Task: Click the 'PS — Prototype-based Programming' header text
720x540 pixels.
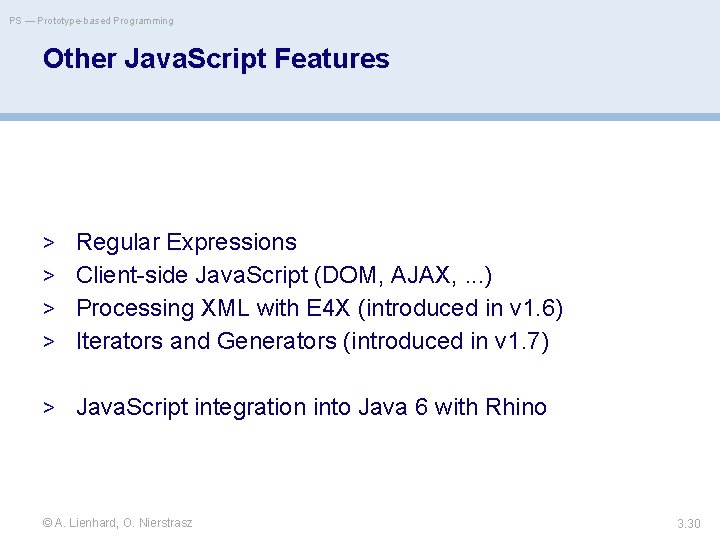Action: click(x=91, y=21)
